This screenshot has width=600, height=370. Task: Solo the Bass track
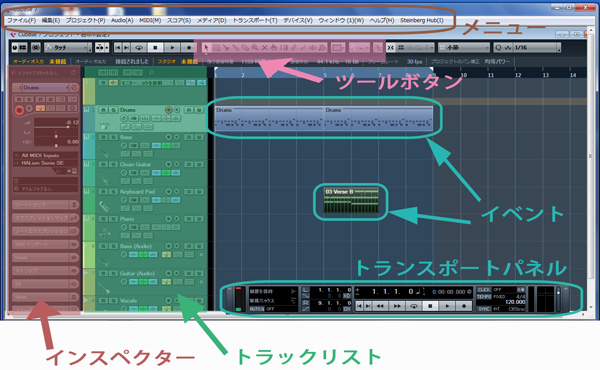point(113,137)
